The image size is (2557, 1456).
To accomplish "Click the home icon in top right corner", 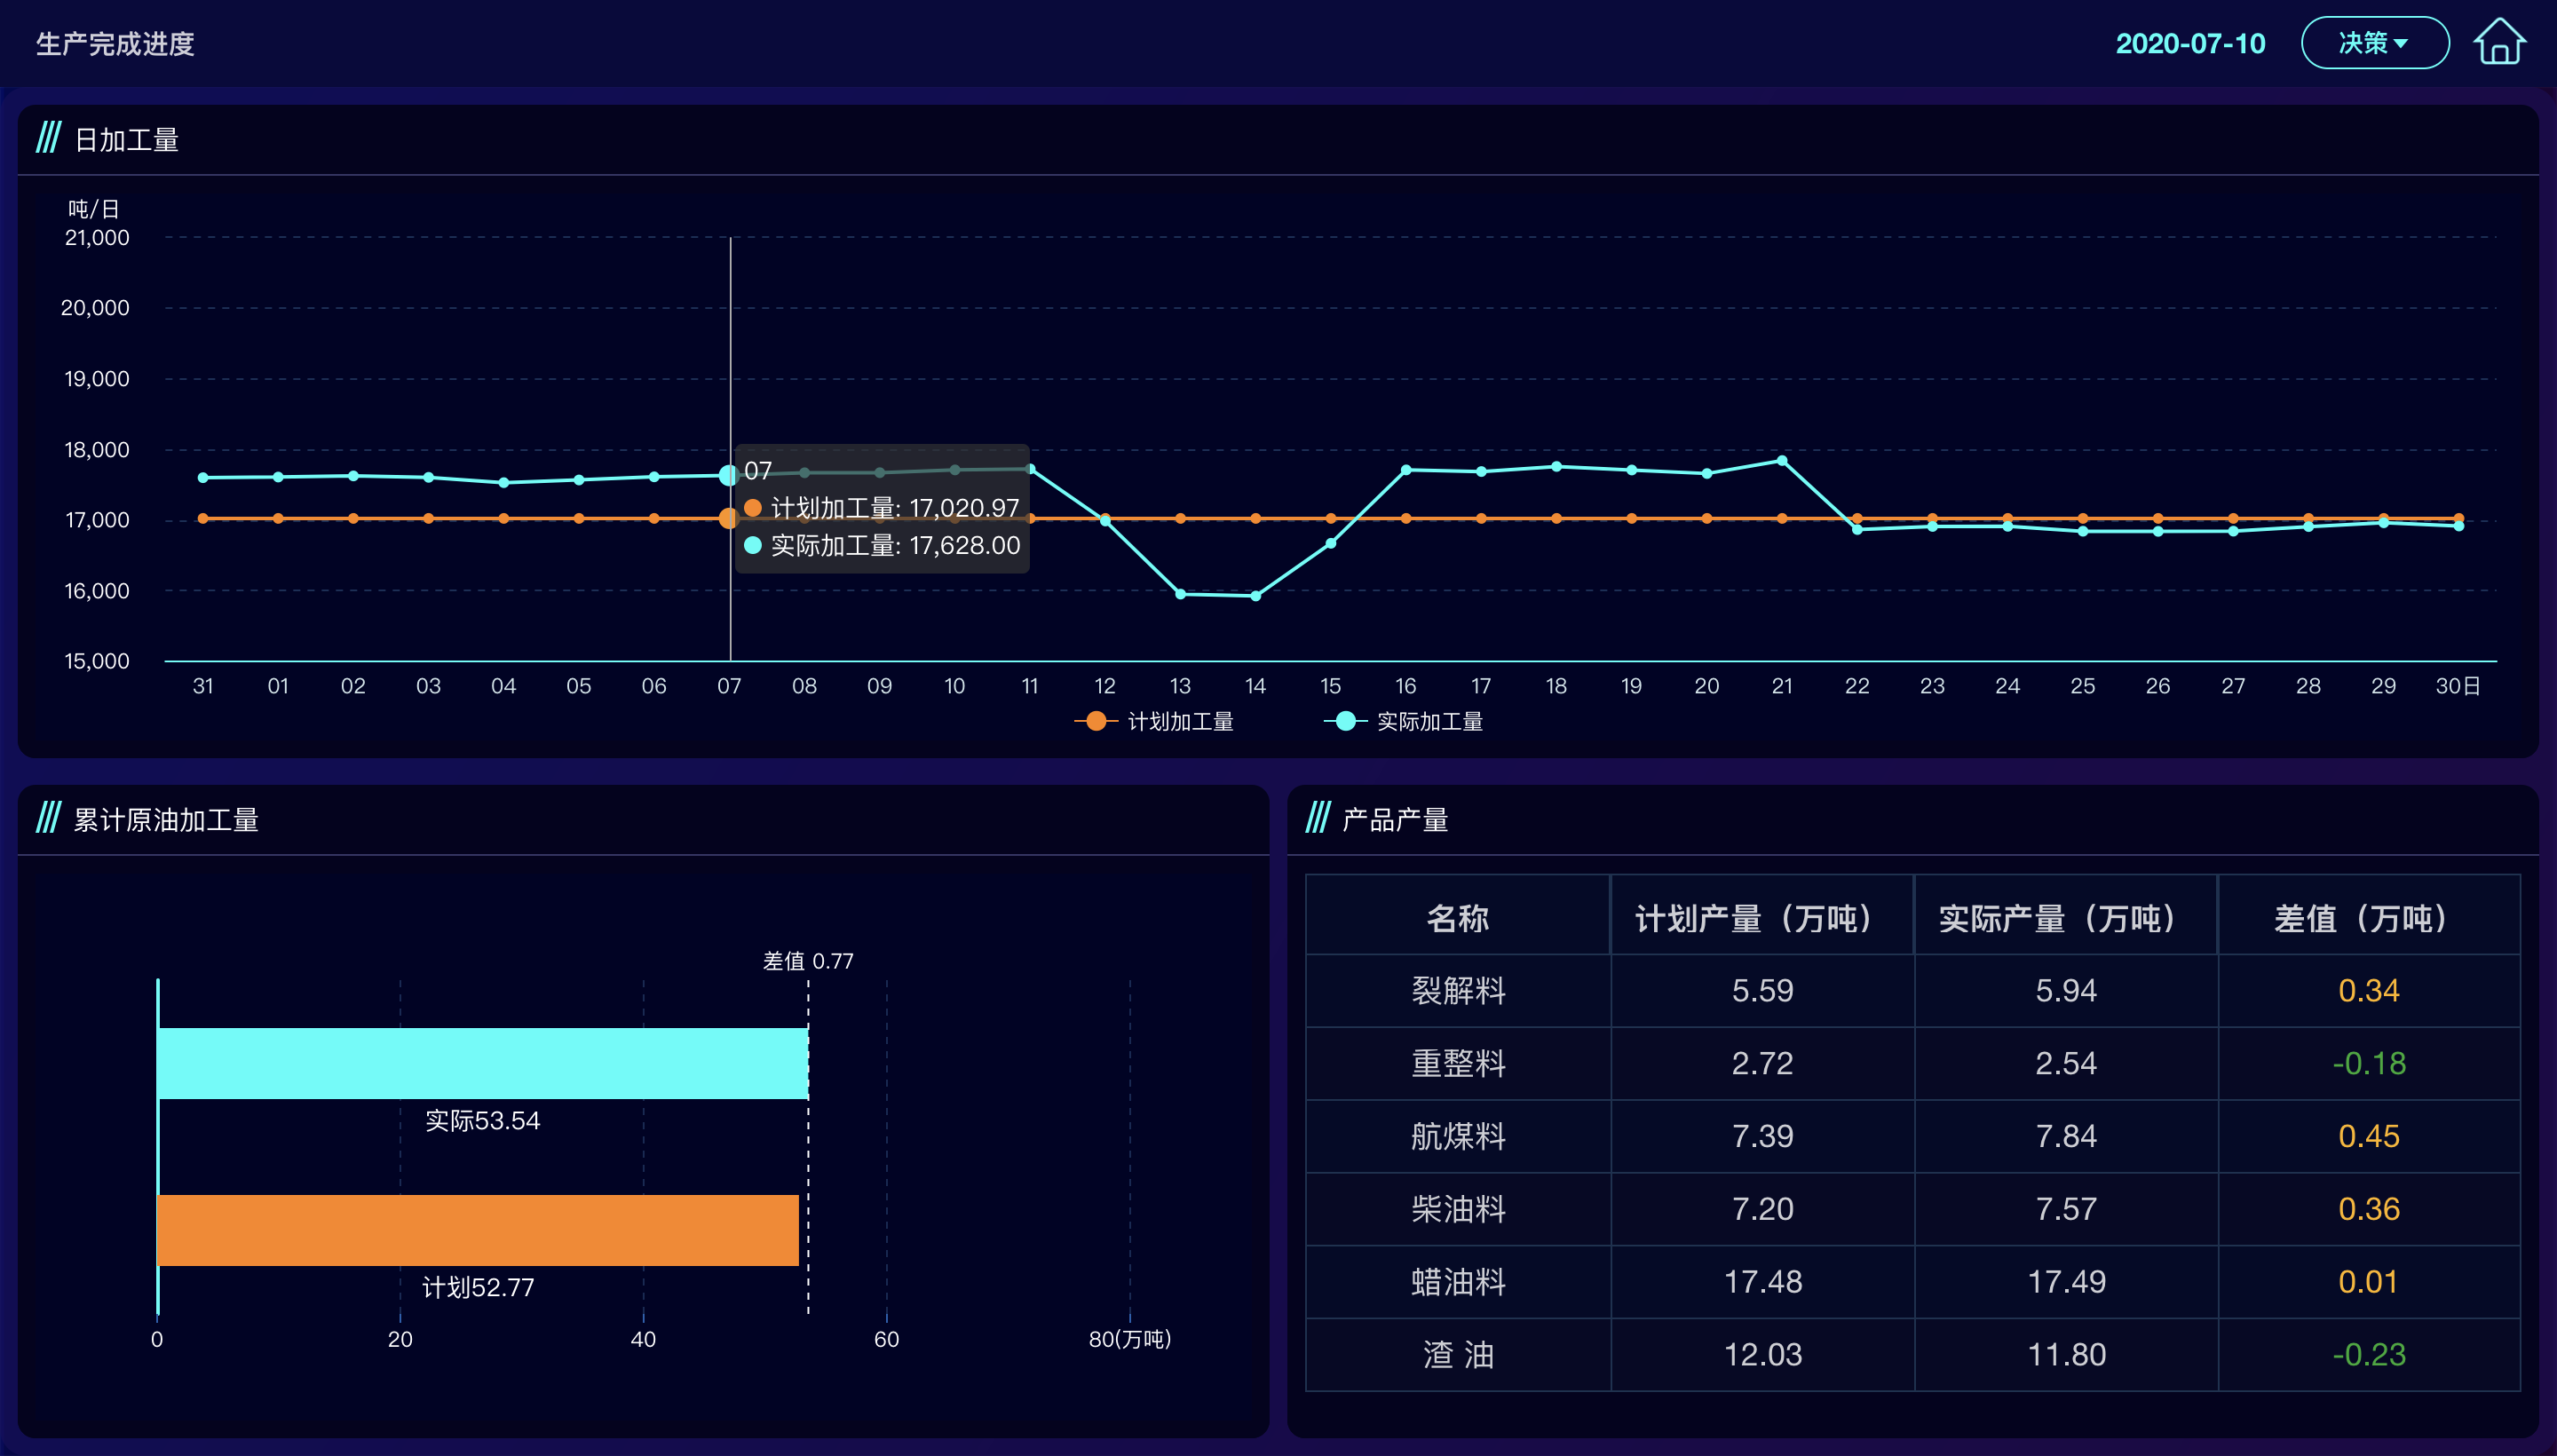I will coord(2501,42).
